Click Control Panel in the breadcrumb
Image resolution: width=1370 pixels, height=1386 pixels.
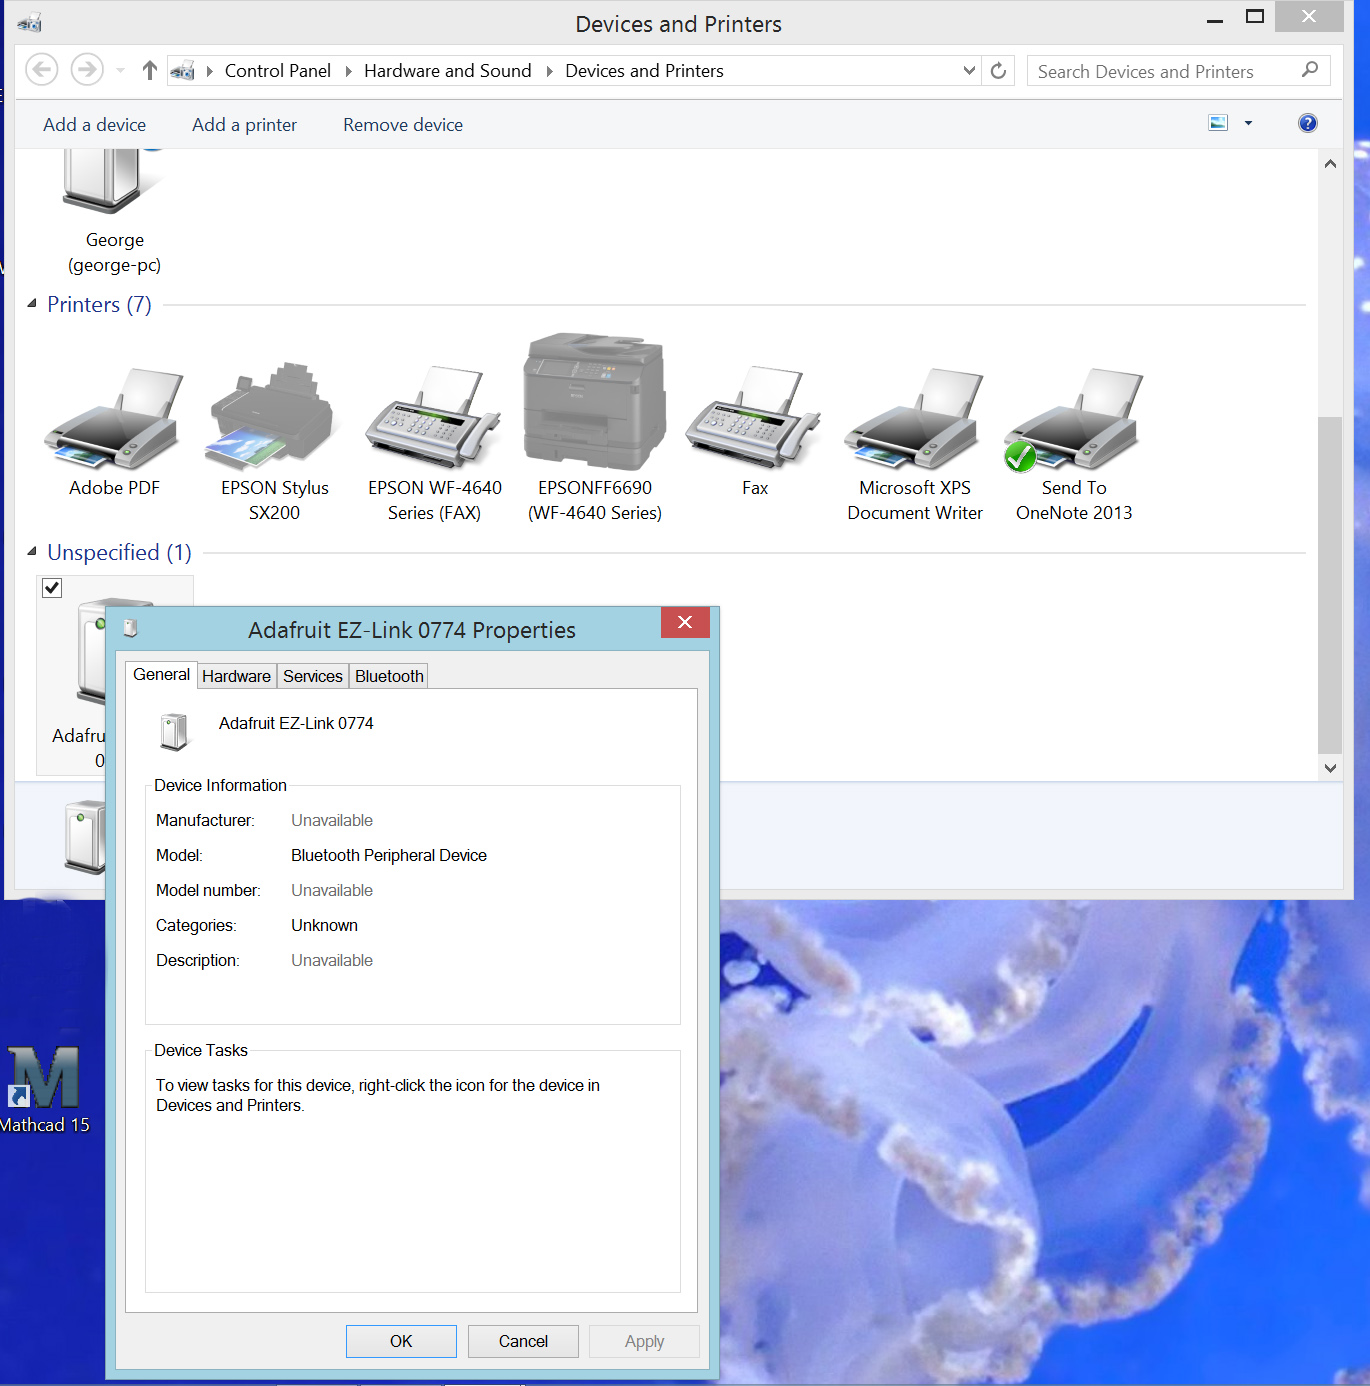point(278,71)
